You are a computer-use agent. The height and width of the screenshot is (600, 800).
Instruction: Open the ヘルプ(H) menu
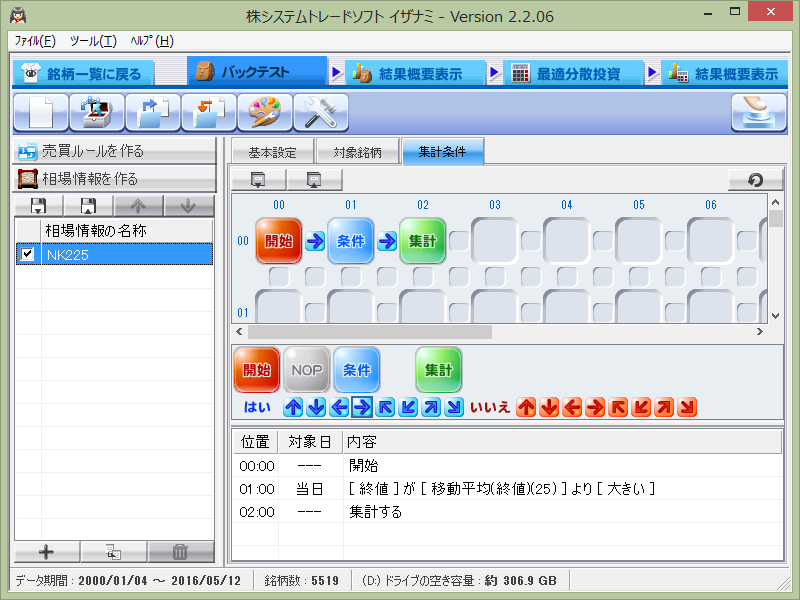pos(152,41)
